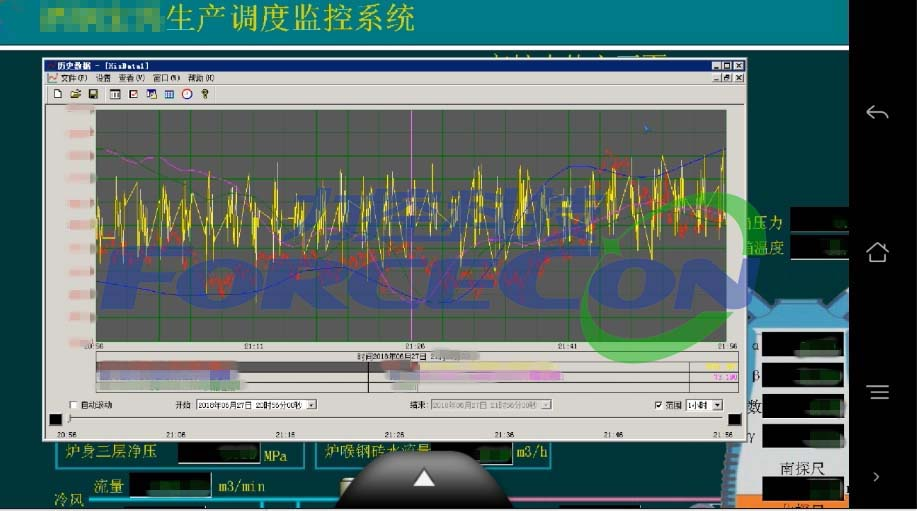
Task: Toggle the 范围 range checkbox
Action: 657,405
